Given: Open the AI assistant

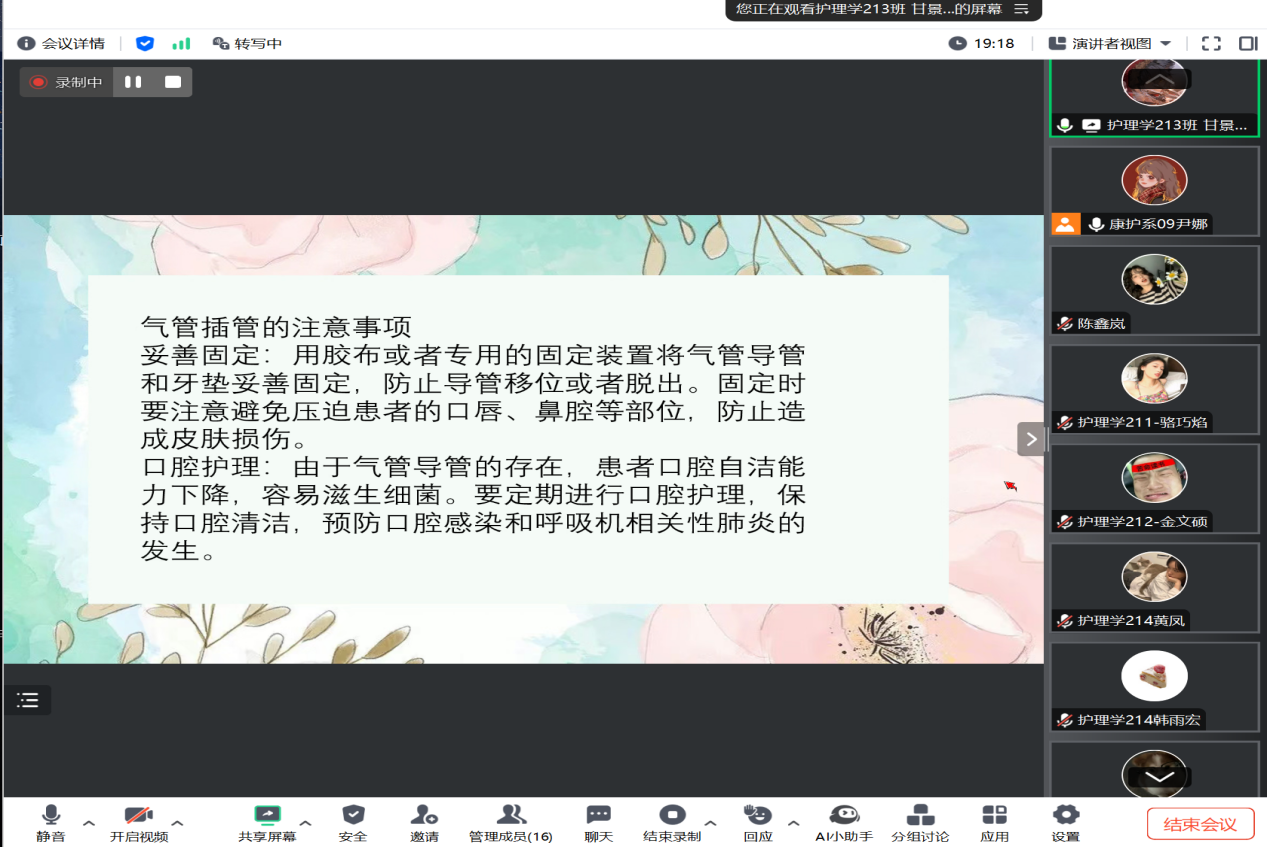Looking at the screenshot, I should (x=844, y=822).
